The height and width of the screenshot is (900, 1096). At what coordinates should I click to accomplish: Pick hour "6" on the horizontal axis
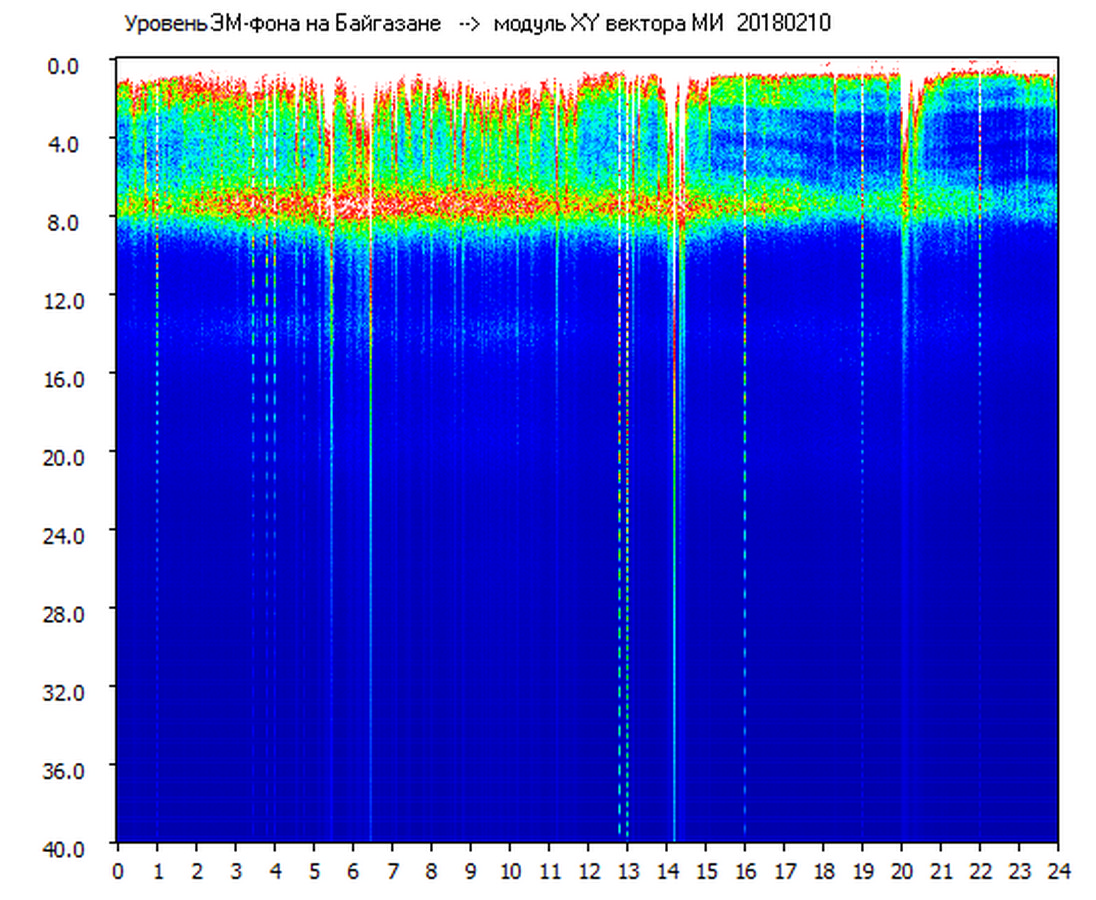click(x=353, y=871)
